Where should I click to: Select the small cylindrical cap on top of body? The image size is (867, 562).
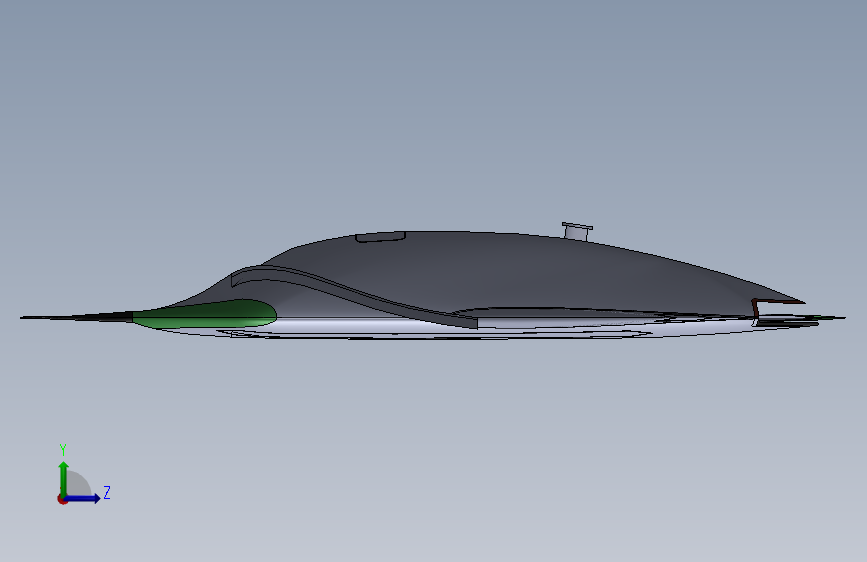(577, 231)
